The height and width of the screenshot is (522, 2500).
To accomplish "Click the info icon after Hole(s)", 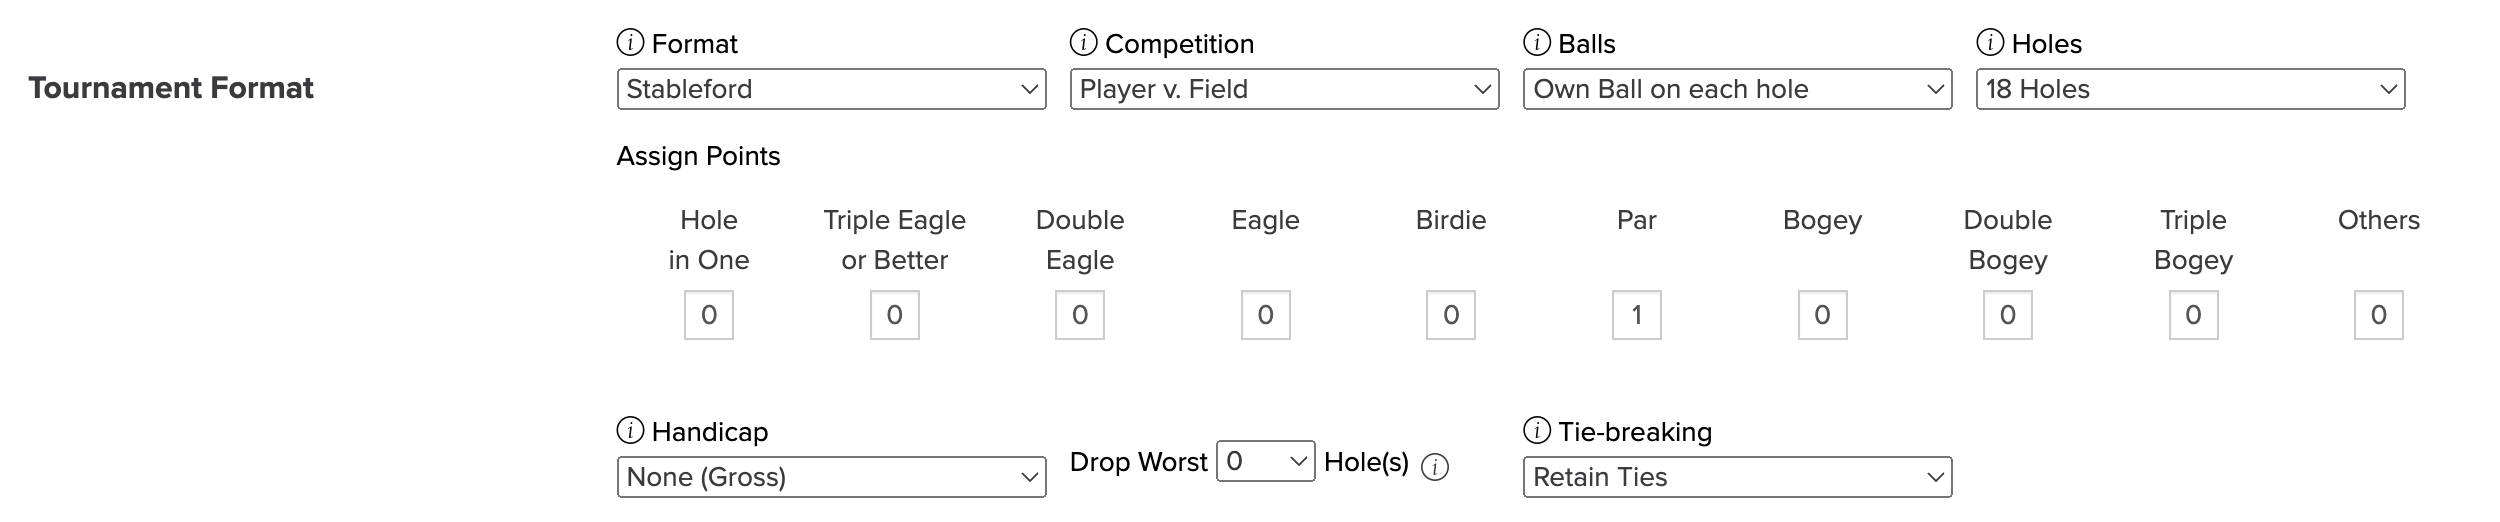I will click(x=1435, y=467).
